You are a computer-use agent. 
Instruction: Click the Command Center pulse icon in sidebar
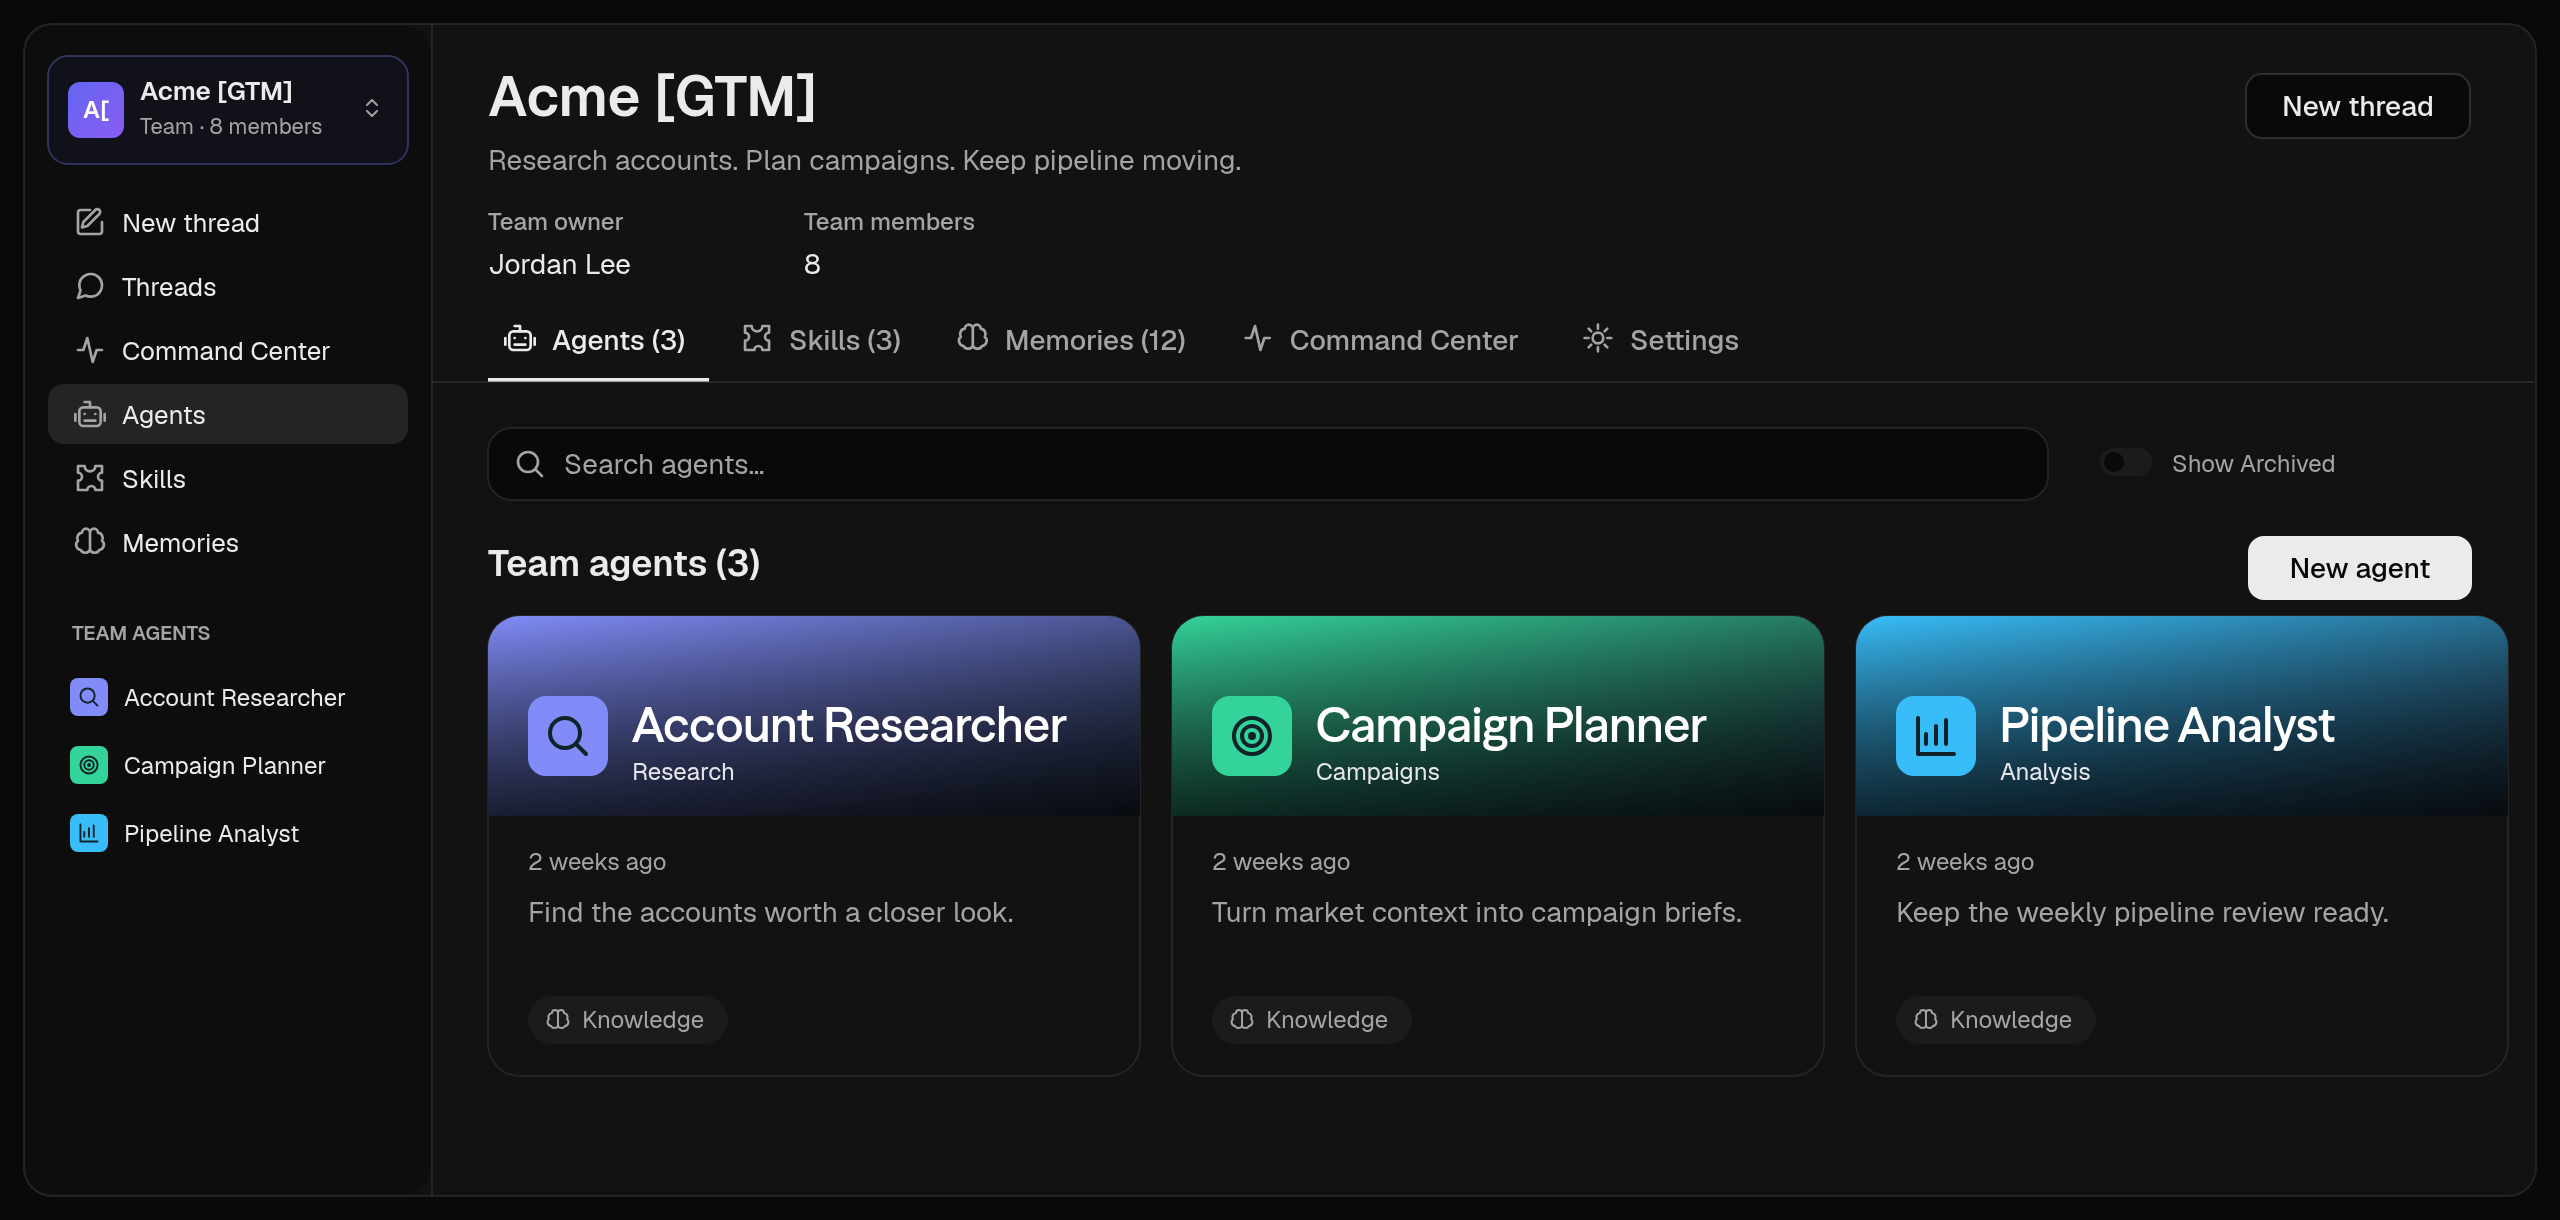tap(90, 350)
